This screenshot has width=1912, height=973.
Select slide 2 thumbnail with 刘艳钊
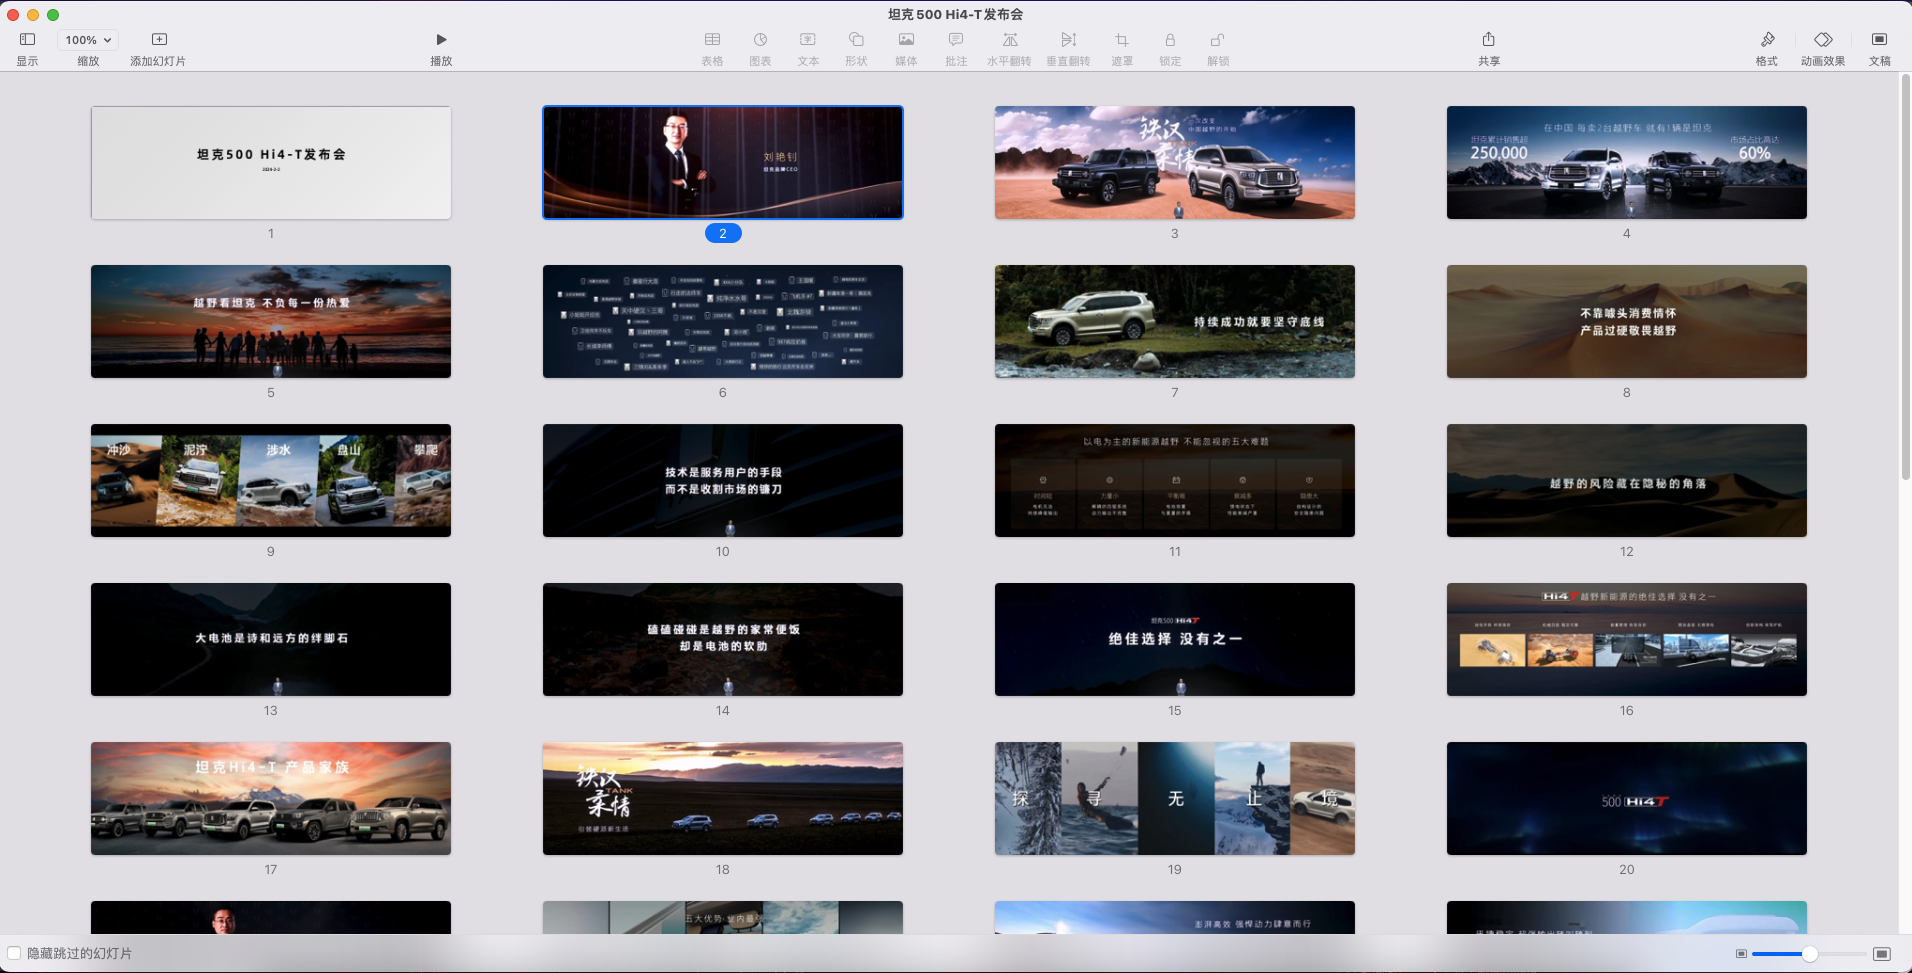pyautogui.click(x=723, y=163)
